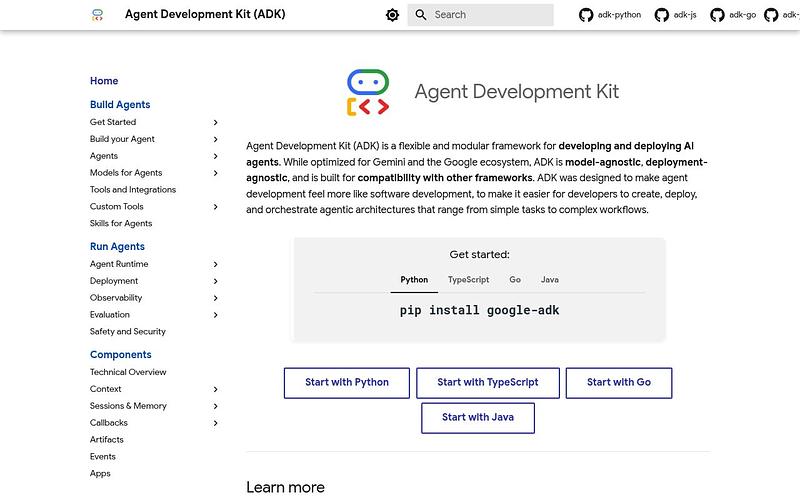The image size is (800, 500).
Task: Open Safety and Security in sidebar
Action: click(128, 331)
